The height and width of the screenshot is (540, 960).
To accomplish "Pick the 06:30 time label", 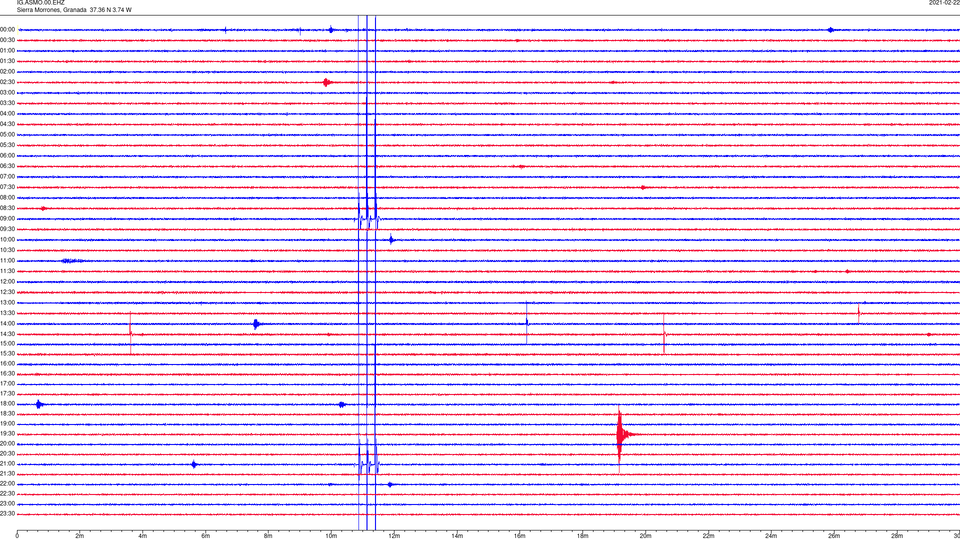I will tap(7, 166).
